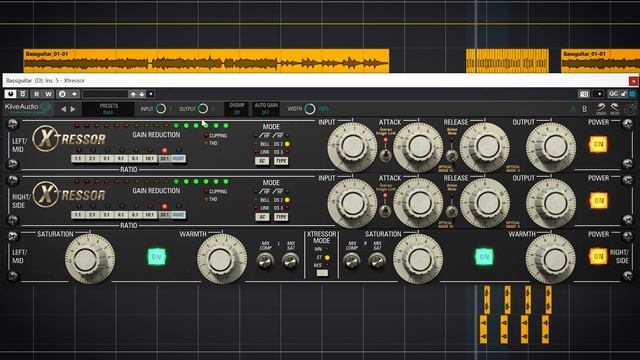The image size is (640, 360).
Task: Select the first Bassguitar_01-01 audio clip
Action: [x=206, y=61]
